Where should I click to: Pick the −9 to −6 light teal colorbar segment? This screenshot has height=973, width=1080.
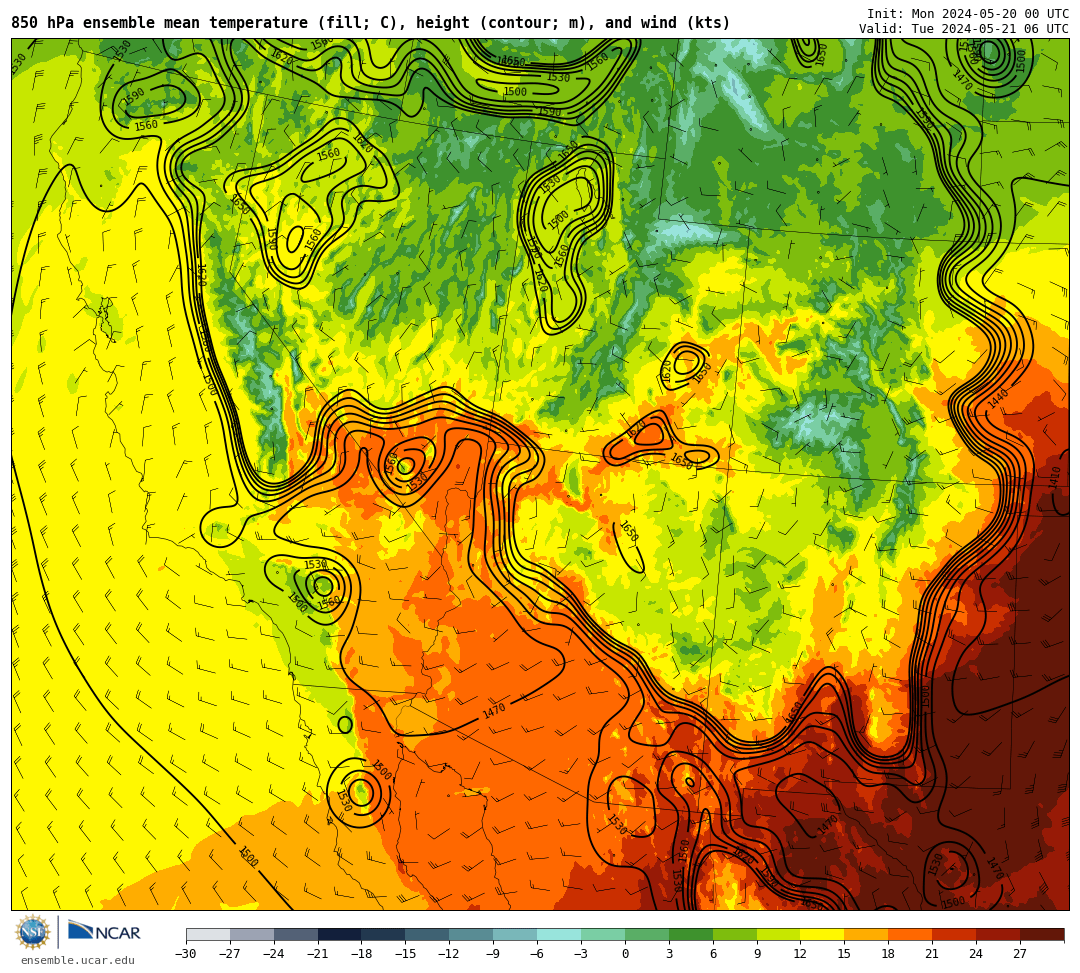(515, 934)
